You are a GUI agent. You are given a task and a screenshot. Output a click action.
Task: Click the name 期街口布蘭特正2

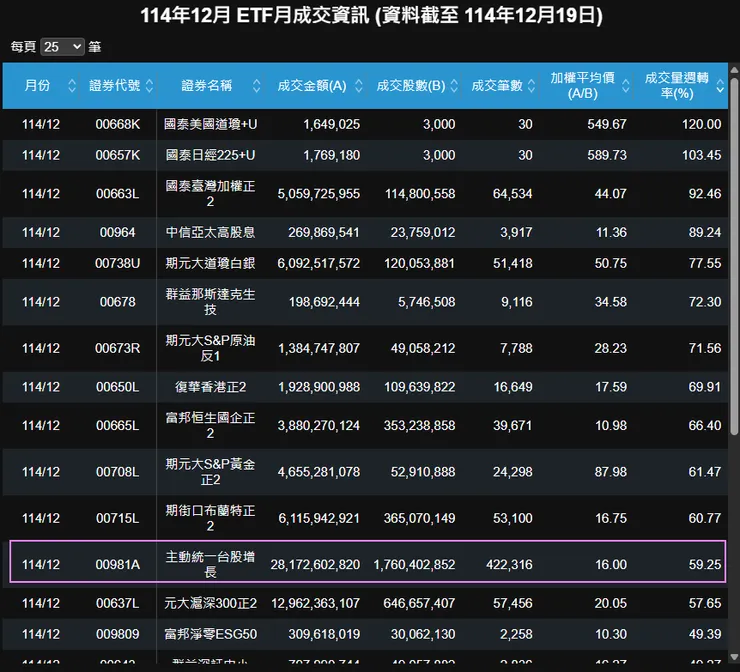[210, 518]
